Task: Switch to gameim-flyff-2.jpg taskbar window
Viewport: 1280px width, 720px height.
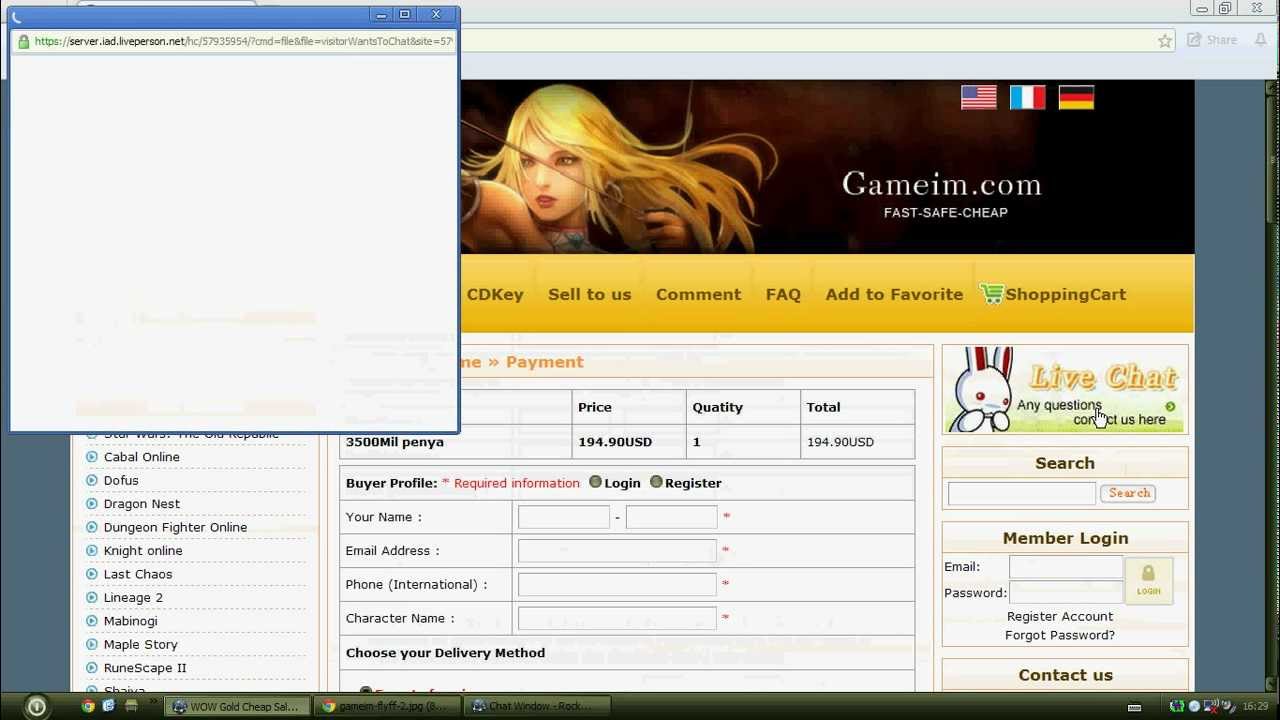Action: pyautogui.click(x=387, y=706)
